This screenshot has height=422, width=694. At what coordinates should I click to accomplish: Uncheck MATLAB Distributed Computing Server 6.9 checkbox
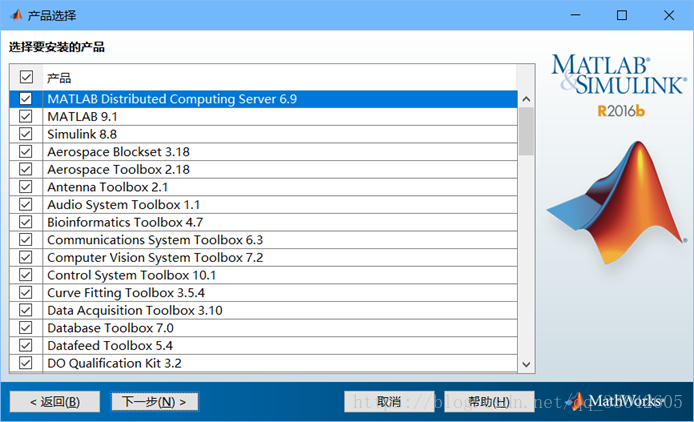click(x=26, y=99)
